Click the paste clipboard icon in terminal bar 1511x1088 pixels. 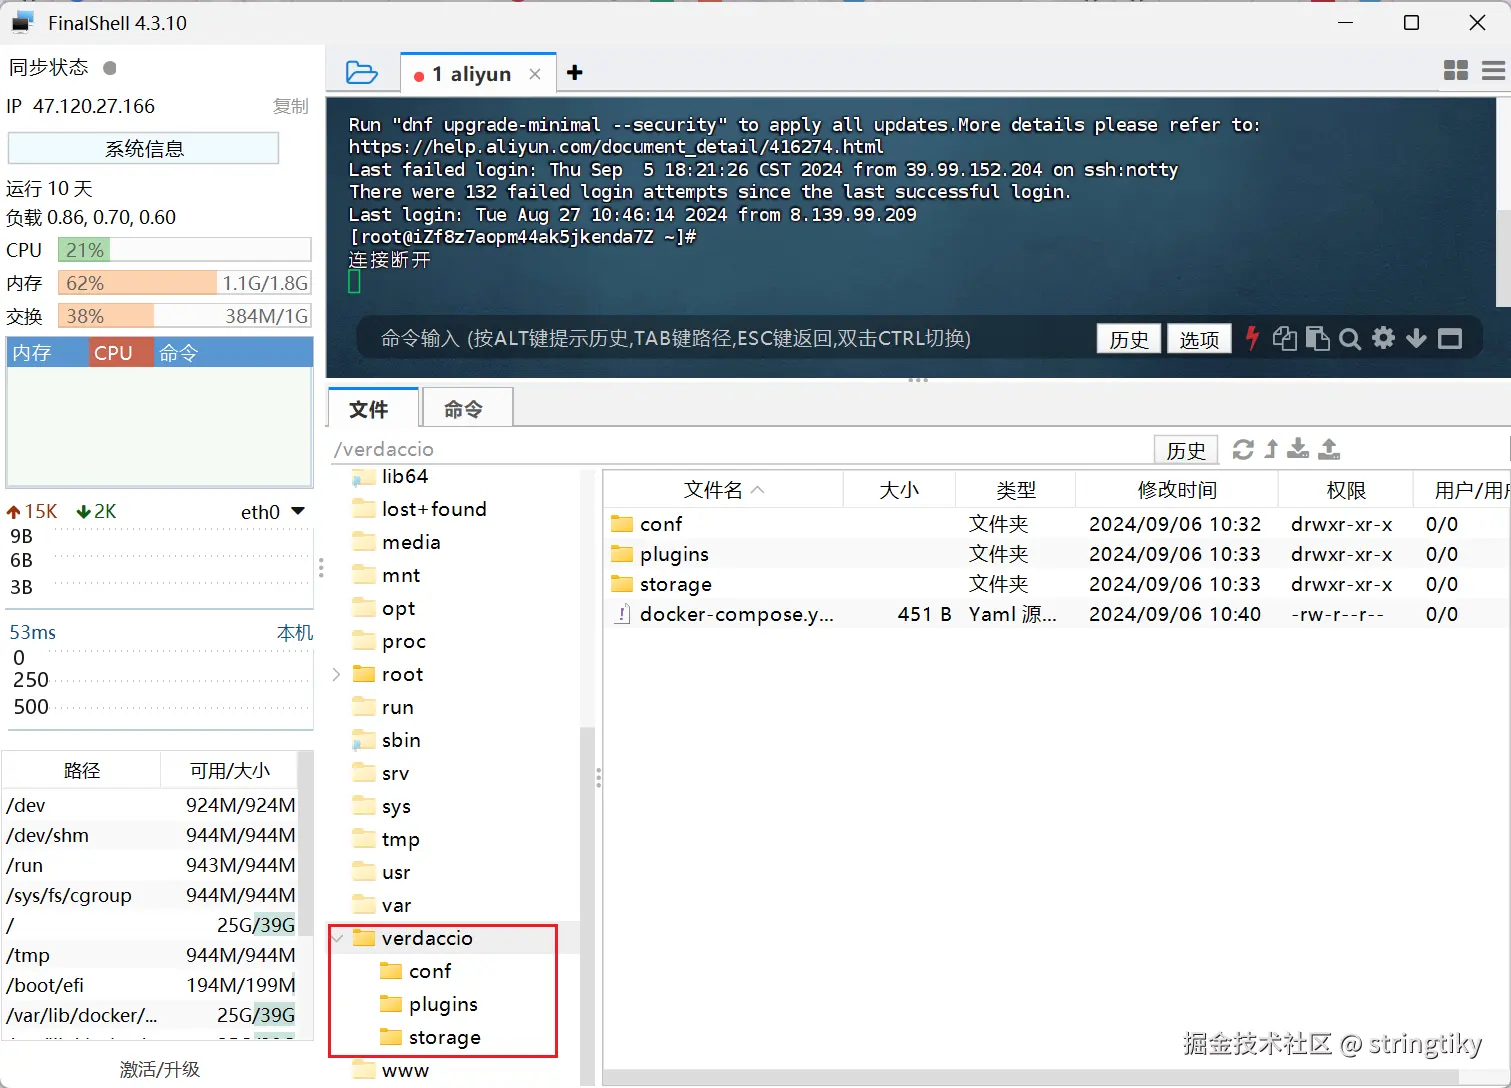[x=1318, y=339]
